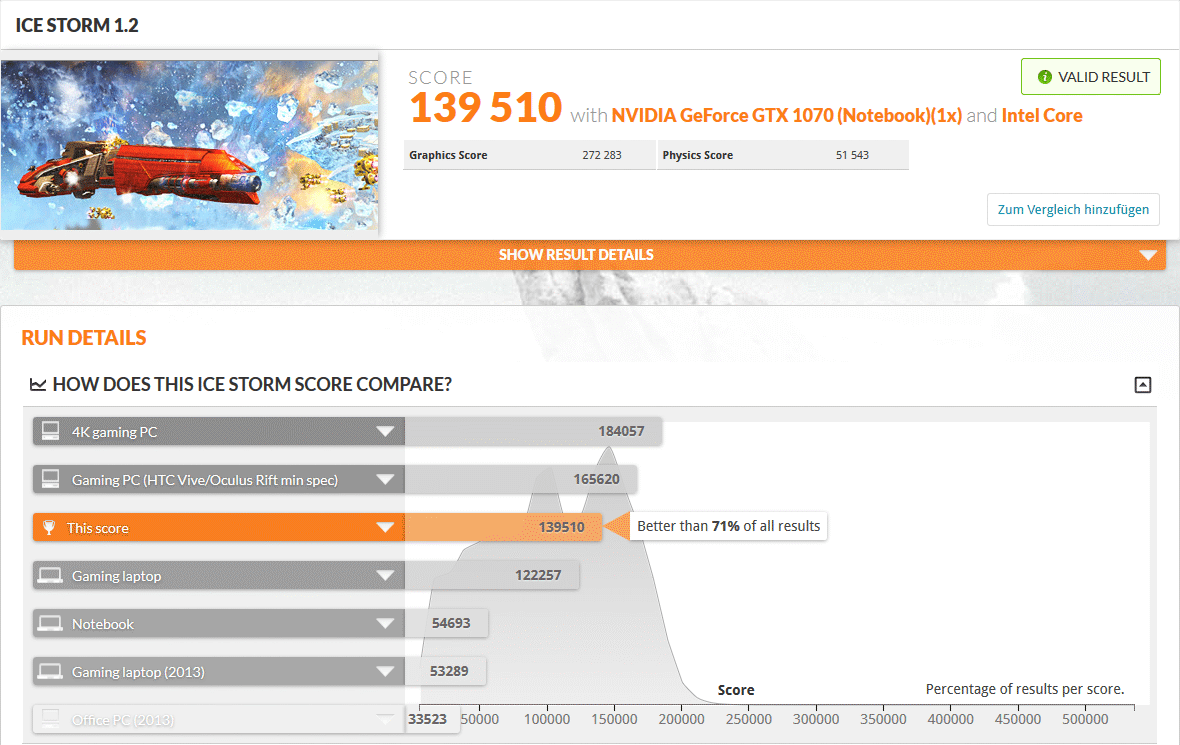Click the Notebook laptop icon
Viewport: 1180px width, 745px height.
(x=50, y=624)
